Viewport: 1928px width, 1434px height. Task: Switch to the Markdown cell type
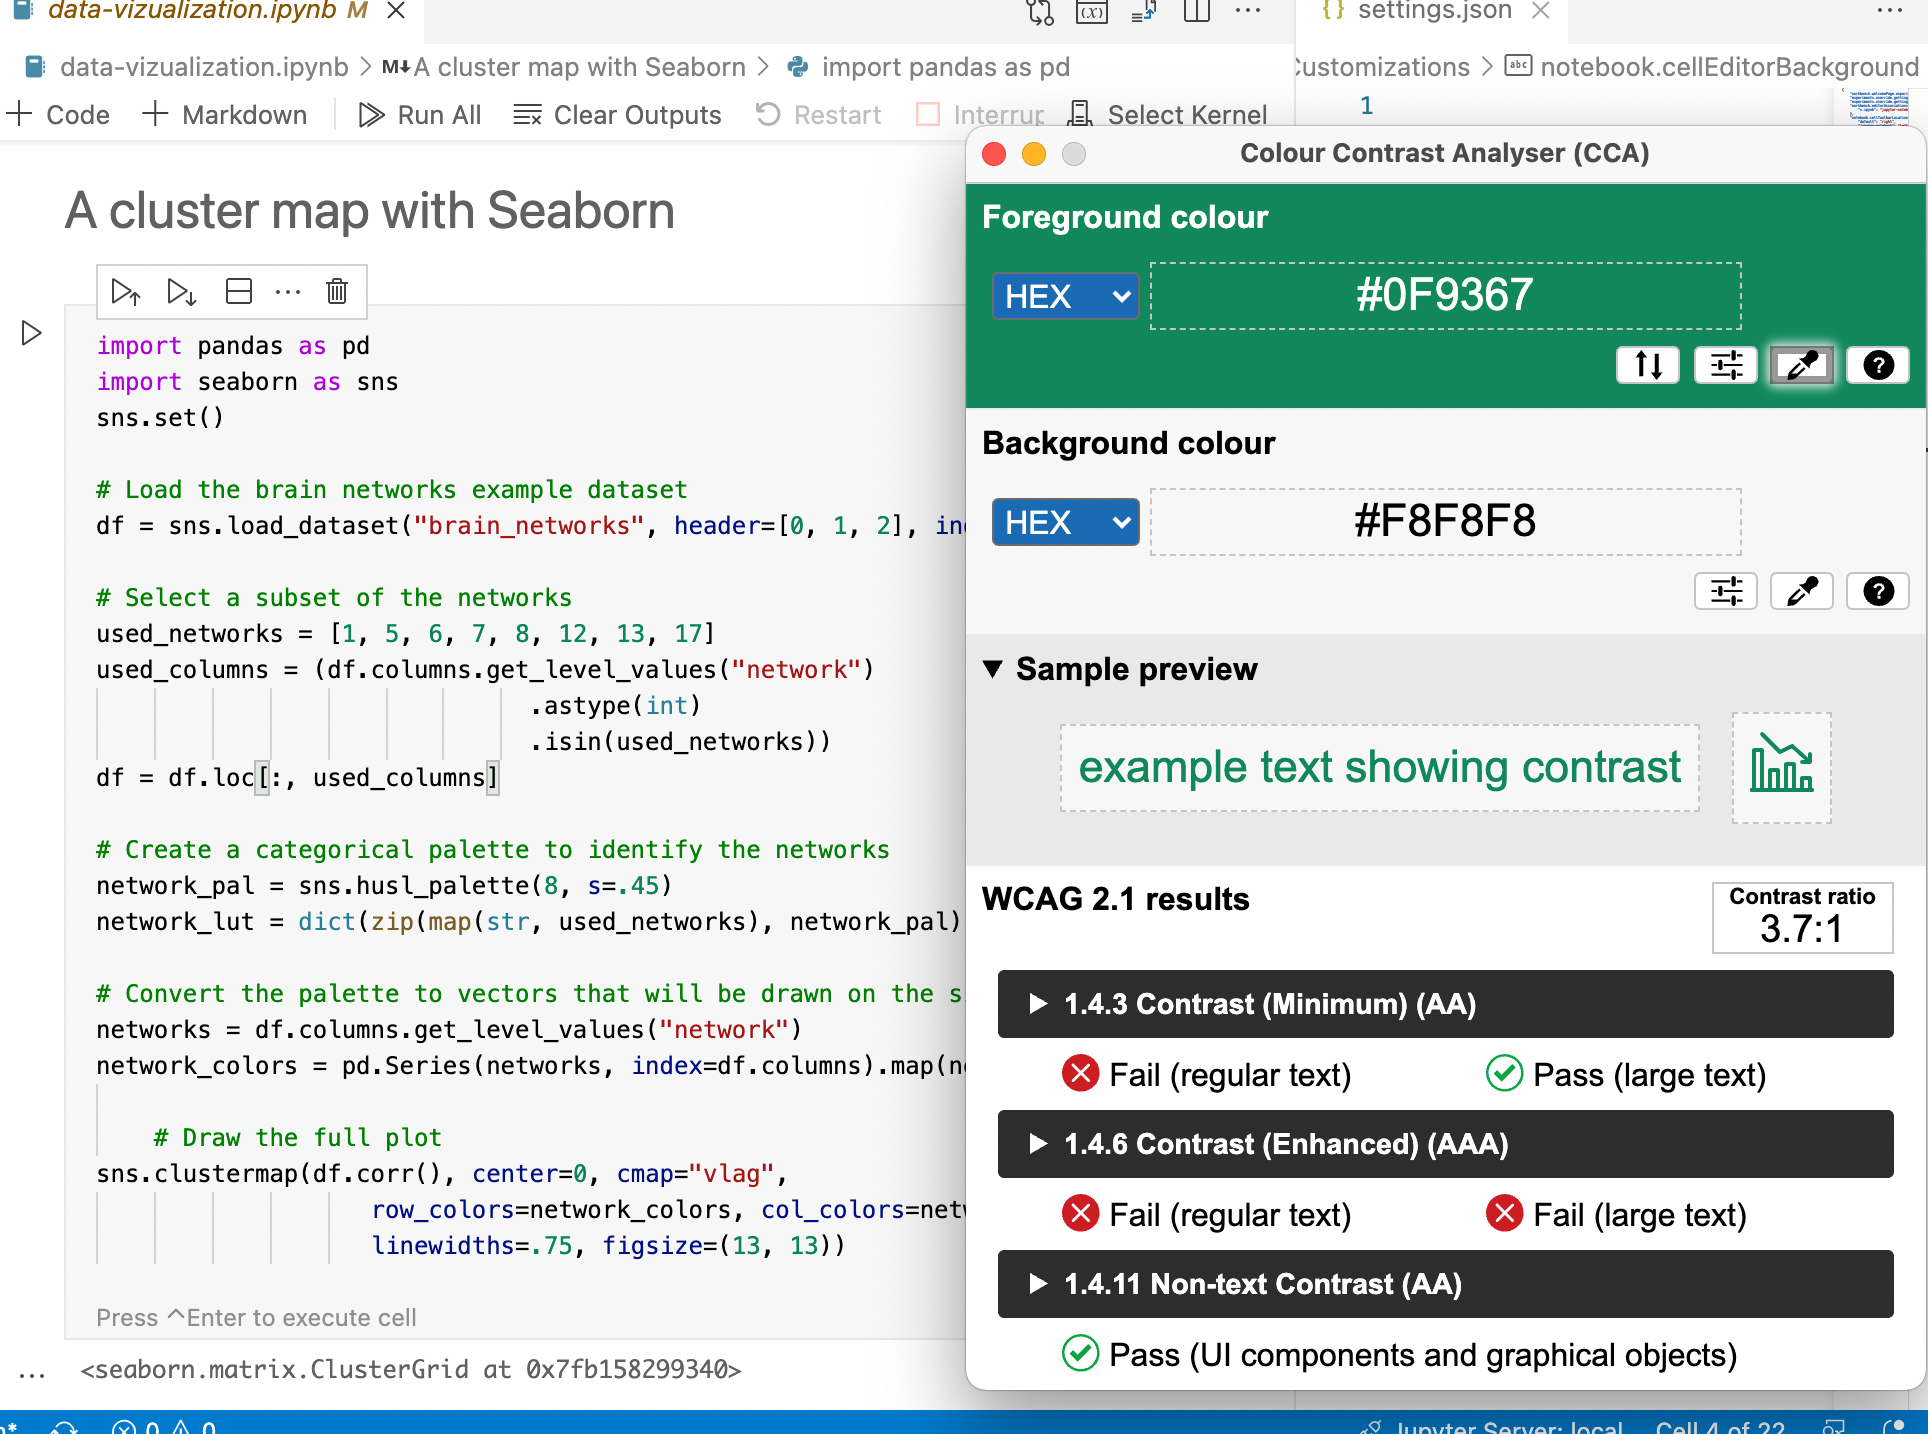point(226,114)
